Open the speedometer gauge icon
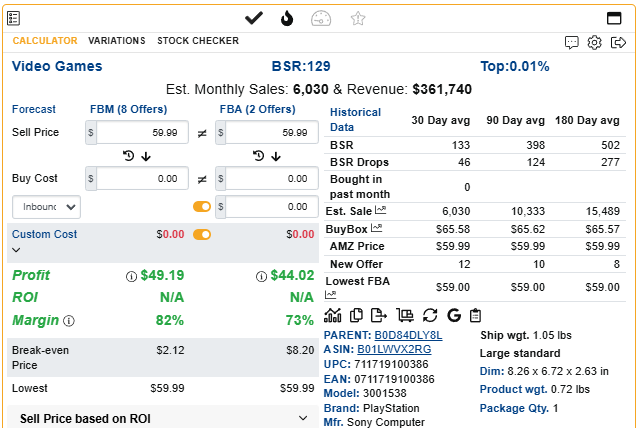This screenshot has height=428, width=638. (x=321, y=18)
